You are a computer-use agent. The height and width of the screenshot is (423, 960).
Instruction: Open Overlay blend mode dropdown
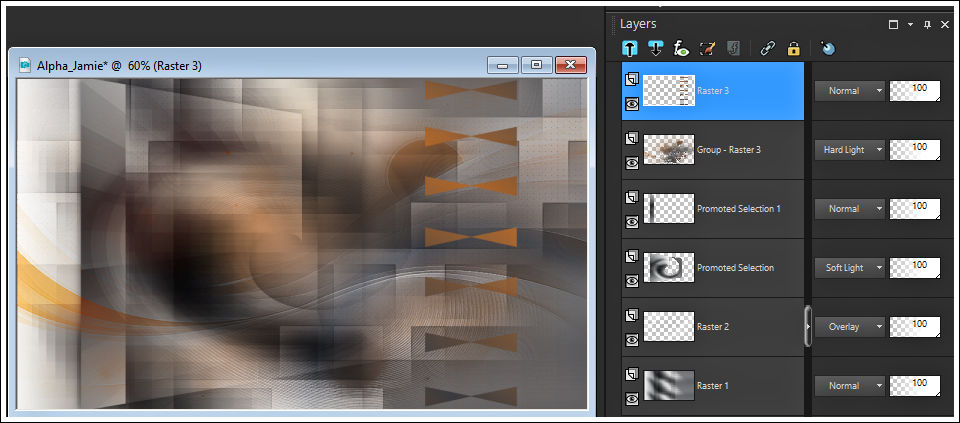click(850, 327)
